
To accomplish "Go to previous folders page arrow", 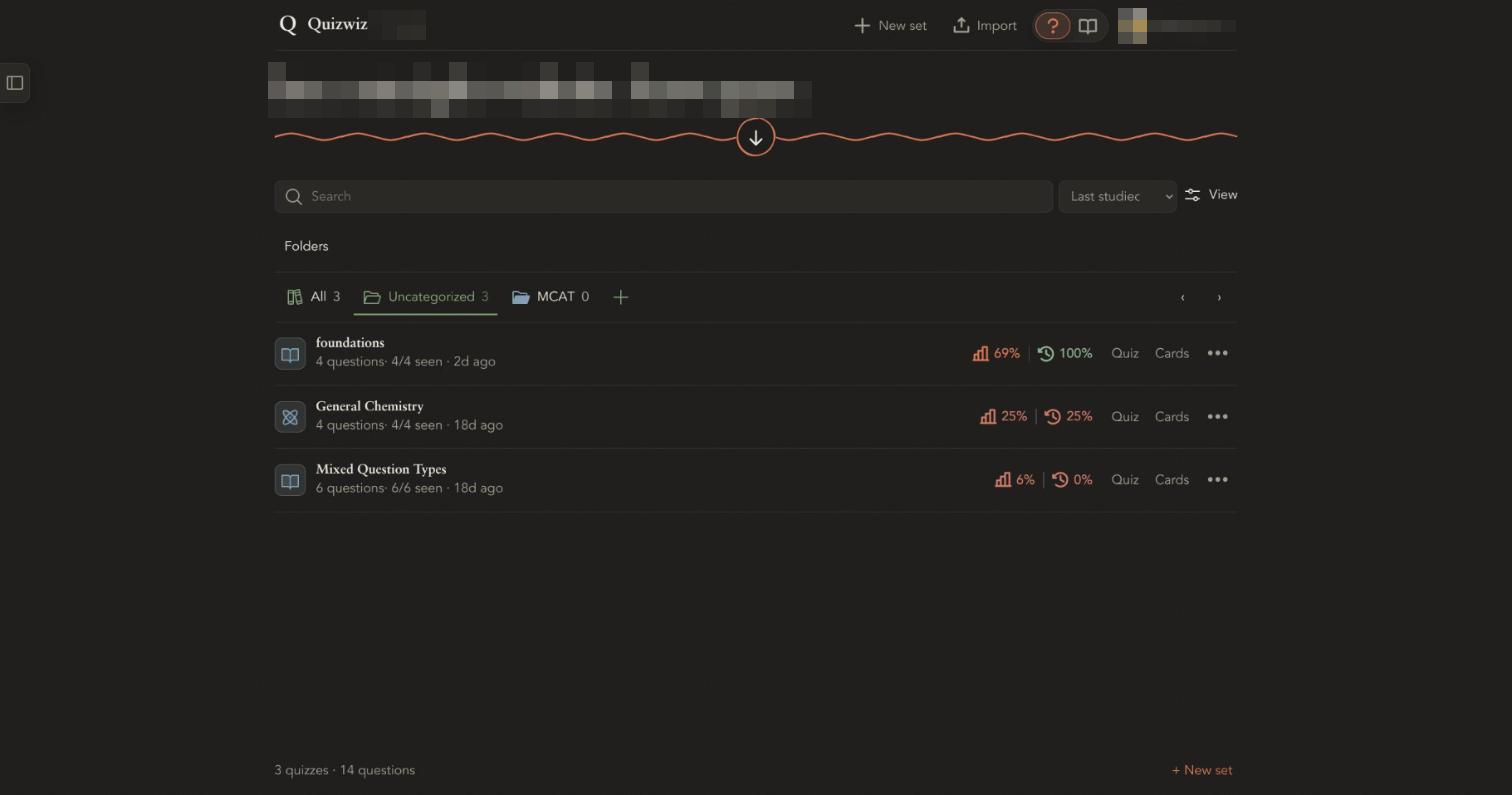I will pyautogui.click(x=1183, y=297).
